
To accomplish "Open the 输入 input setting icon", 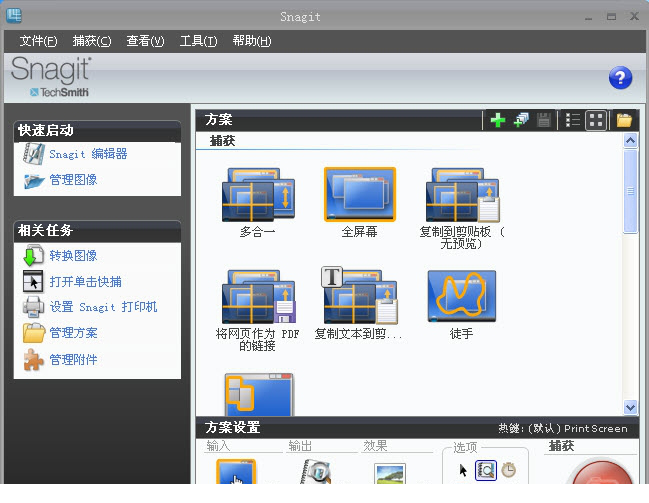I will [x=236, y=472].
